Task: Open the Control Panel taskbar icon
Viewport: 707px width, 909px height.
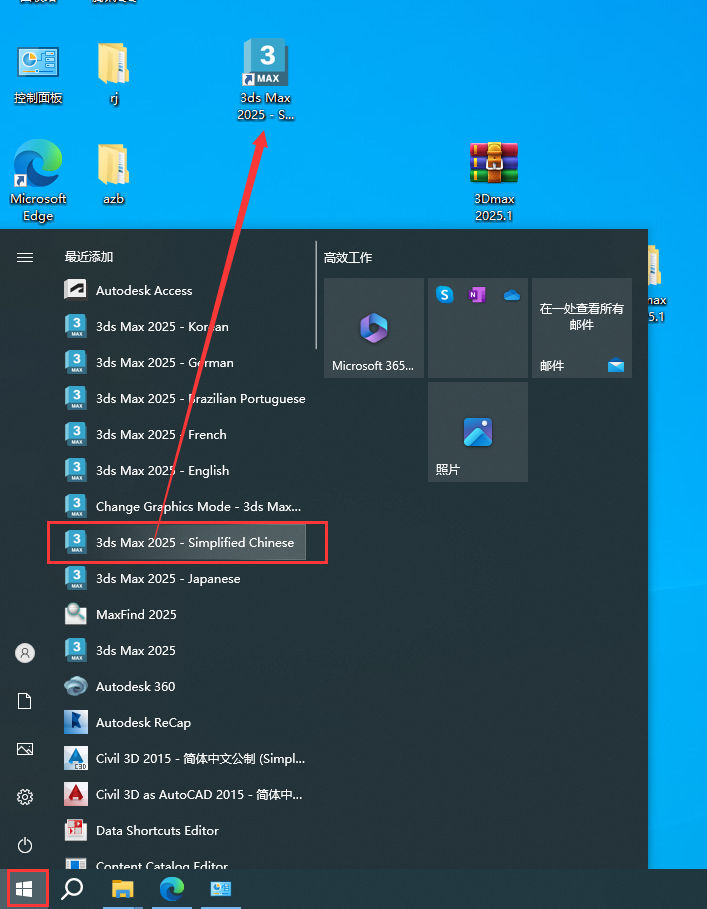Action: [x=221, y=888]
